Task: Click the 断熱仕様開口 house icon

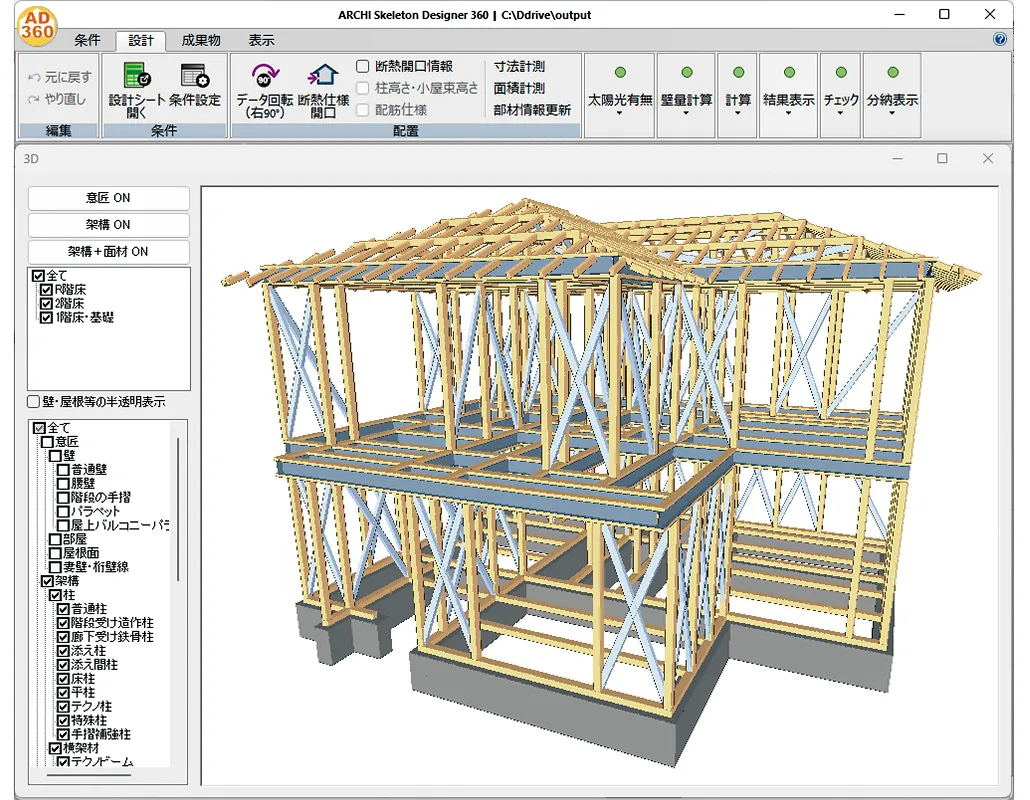Action: point(323,77)
